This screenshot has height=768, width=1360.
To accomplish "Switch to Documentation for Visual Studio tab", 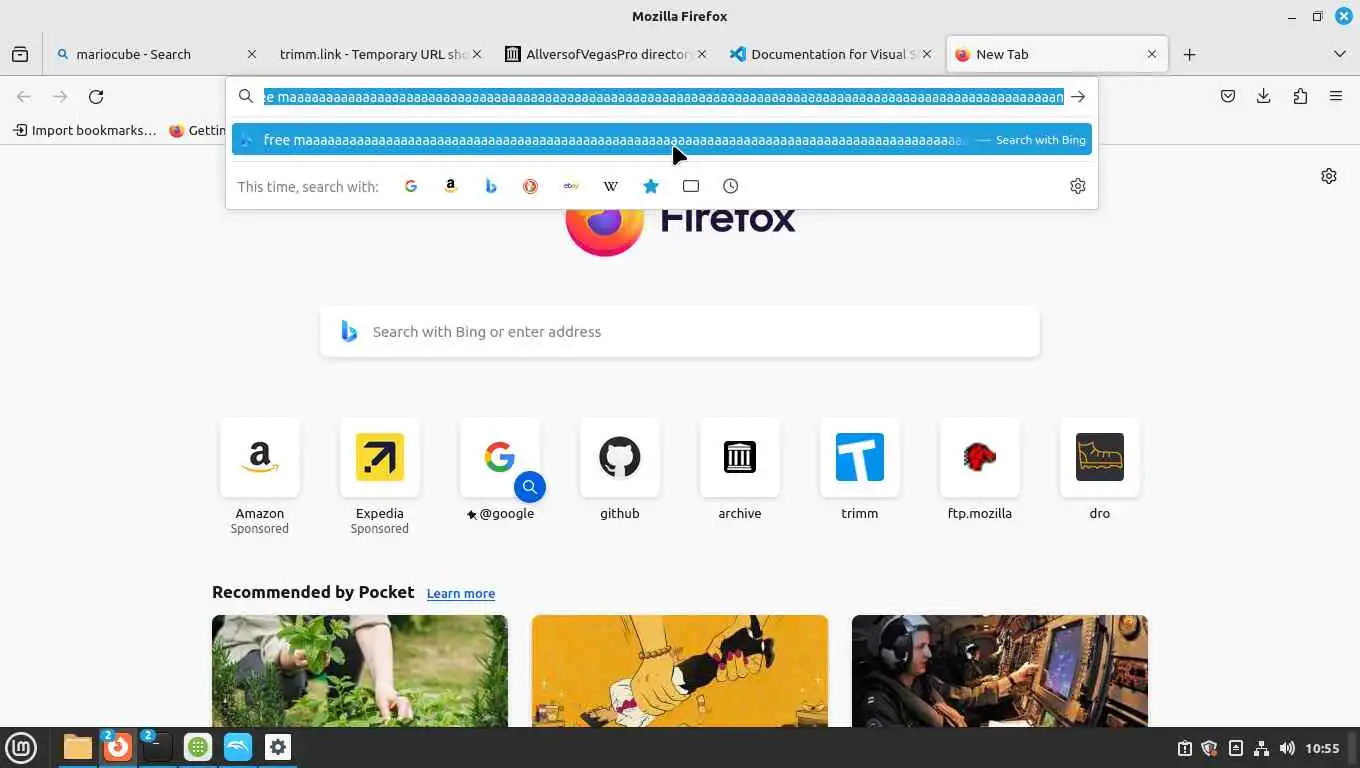I will 829,54.
